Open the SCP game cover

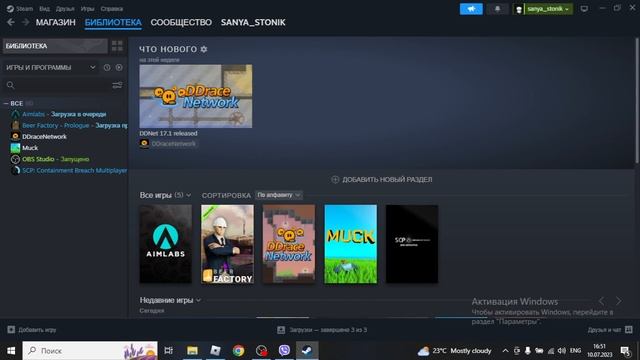(x=412, y=244)
